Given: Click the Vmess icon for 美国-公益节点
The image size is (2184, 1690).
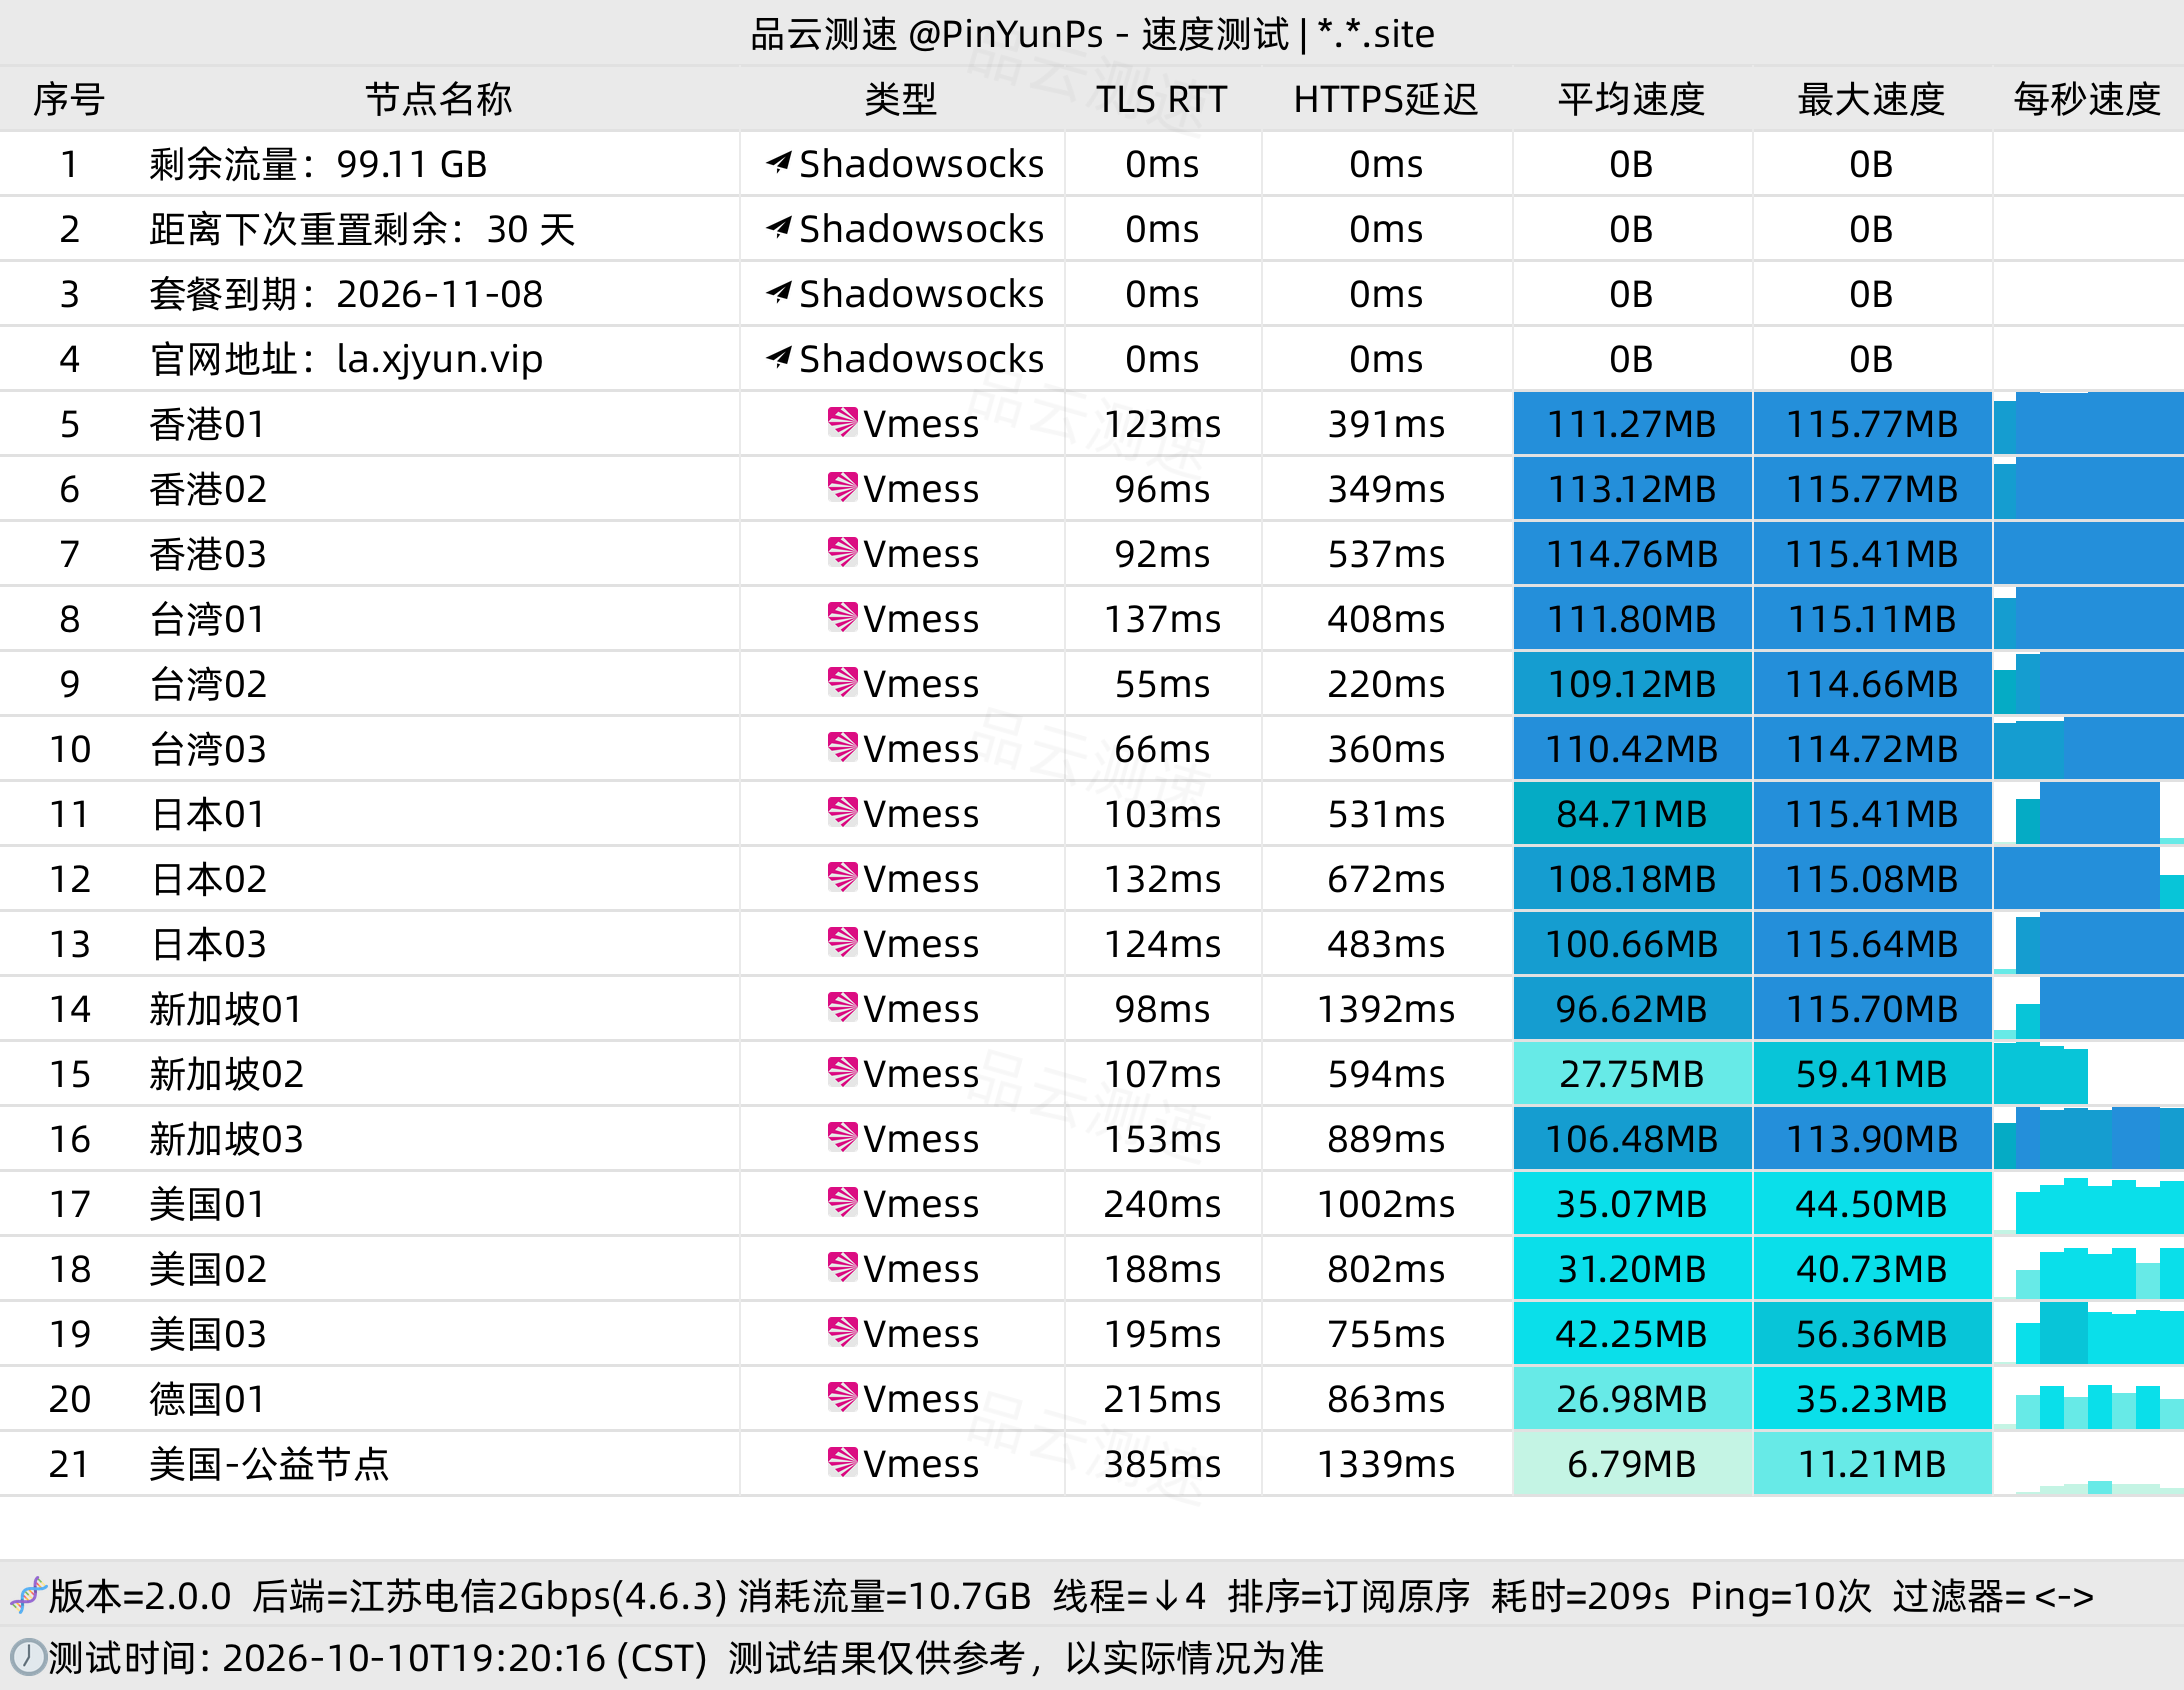Looking at the screenshot, I should 843,1462.
